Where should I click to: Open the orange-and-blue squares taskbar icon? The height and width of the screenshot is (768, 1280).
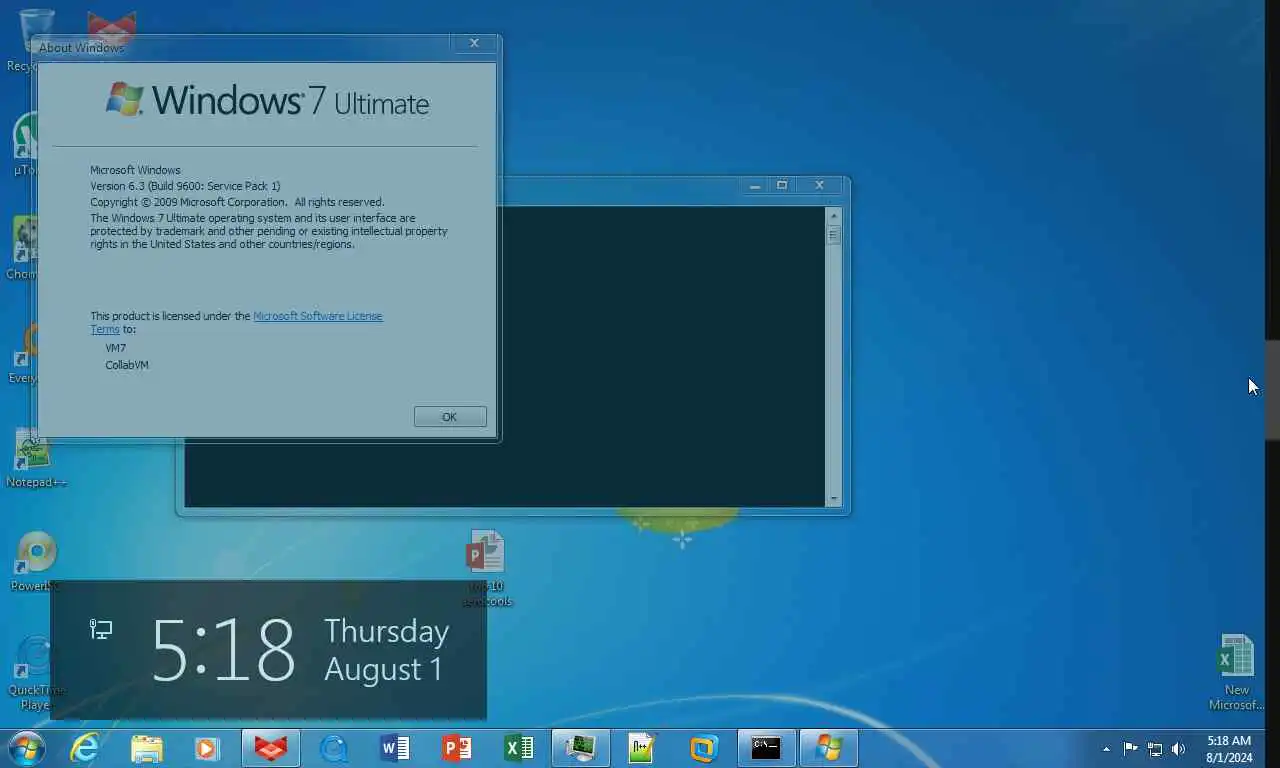pos(704,748)
